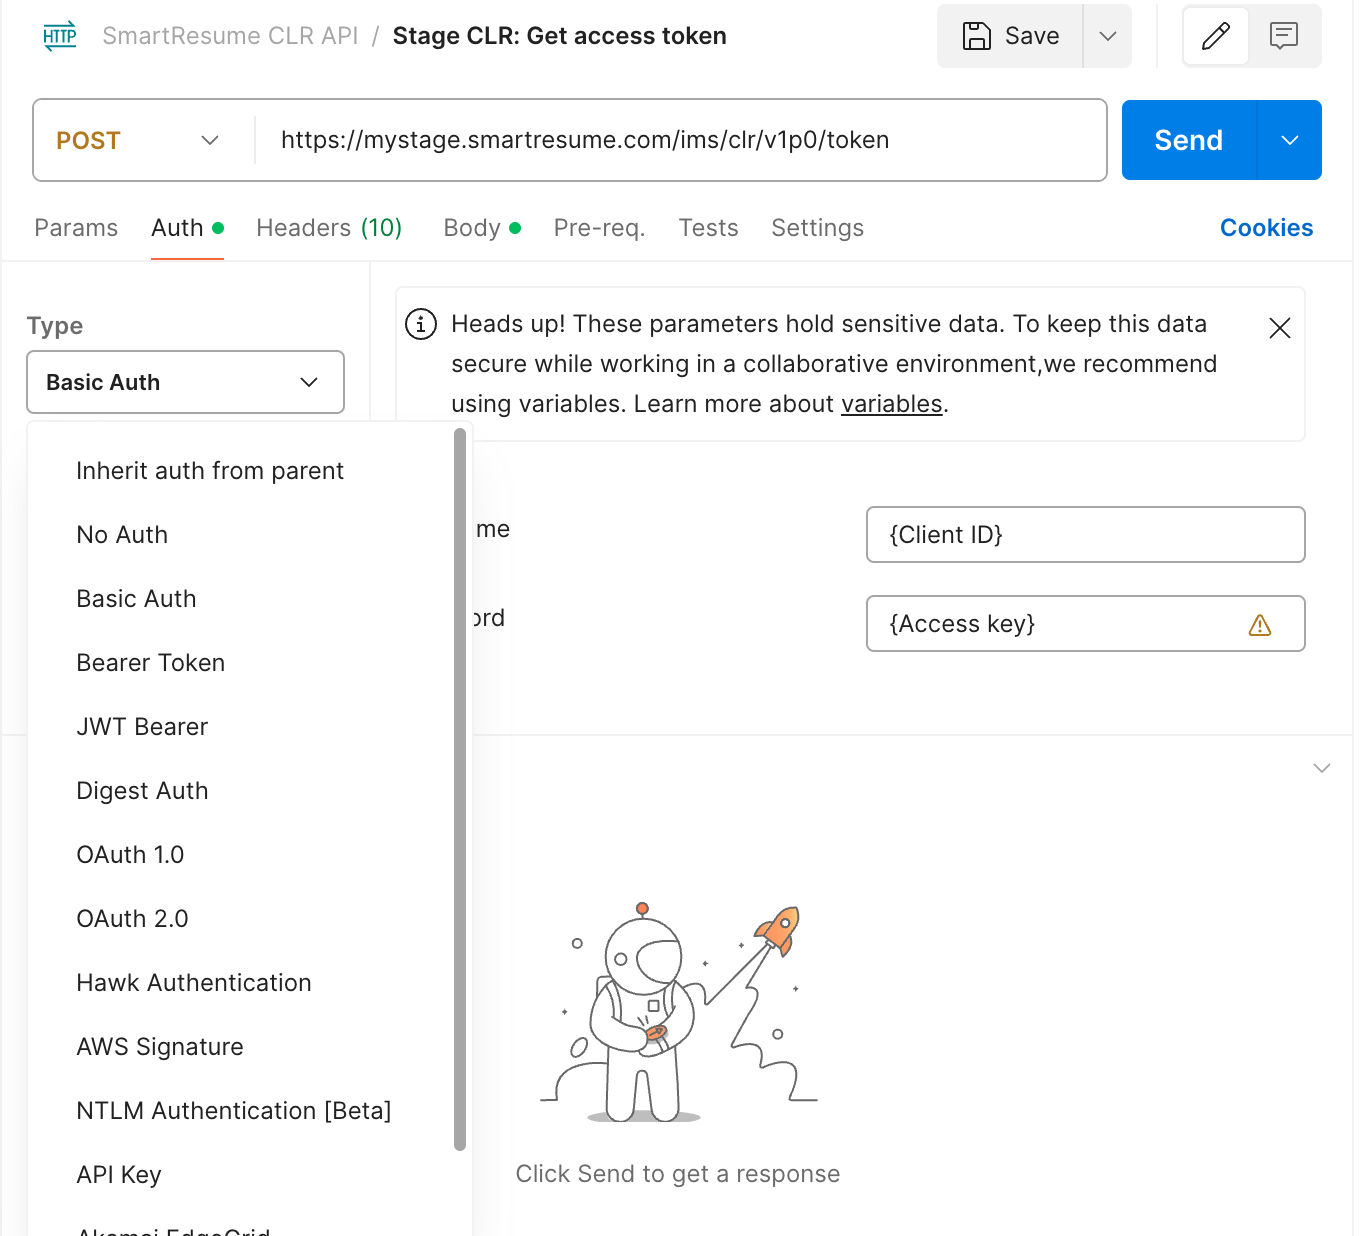
Task: Follow the variables documentation link
Action: click(891, 404)
